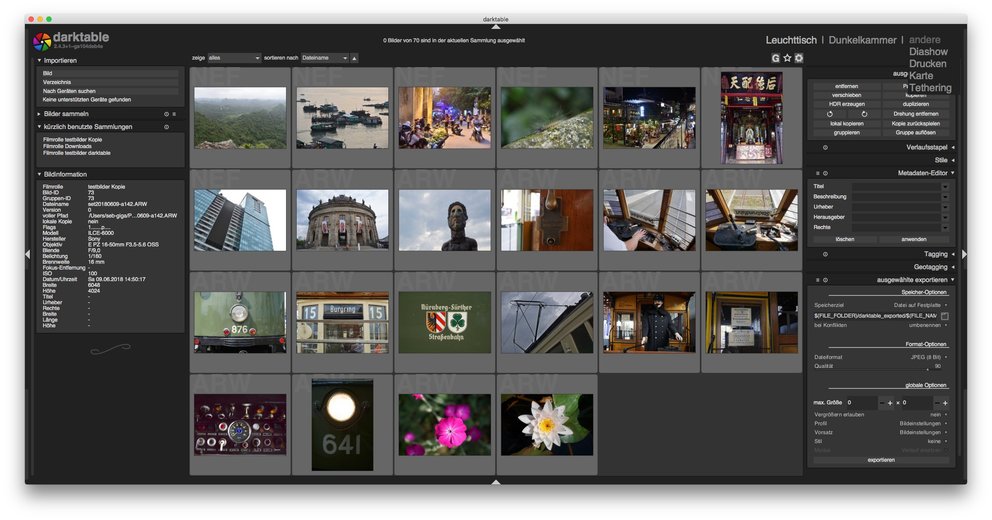Increase max. Größe width with plus
Screen dimensions: 992x520
(x=890, y=402)
